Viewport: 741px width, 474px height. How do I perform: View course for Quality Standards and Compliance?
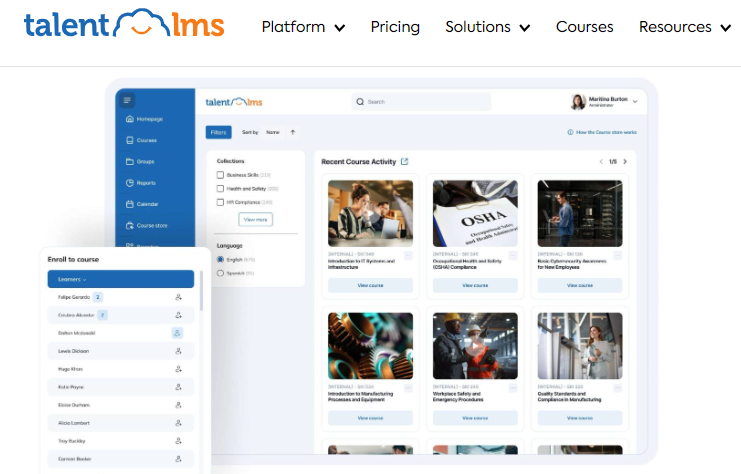point(580,418)
